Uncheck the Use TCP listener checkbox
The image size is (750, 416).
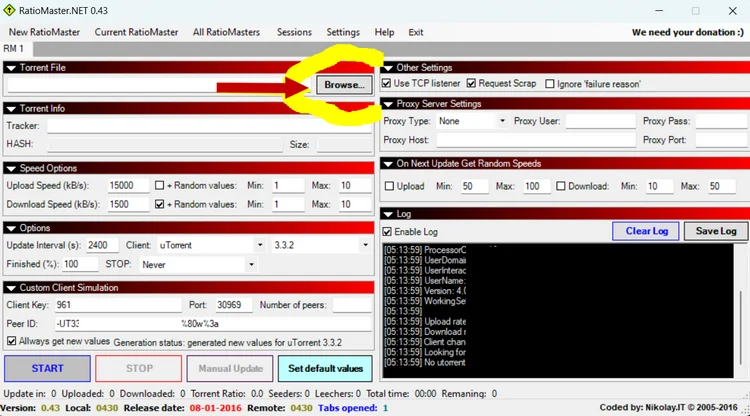point(389,84)
